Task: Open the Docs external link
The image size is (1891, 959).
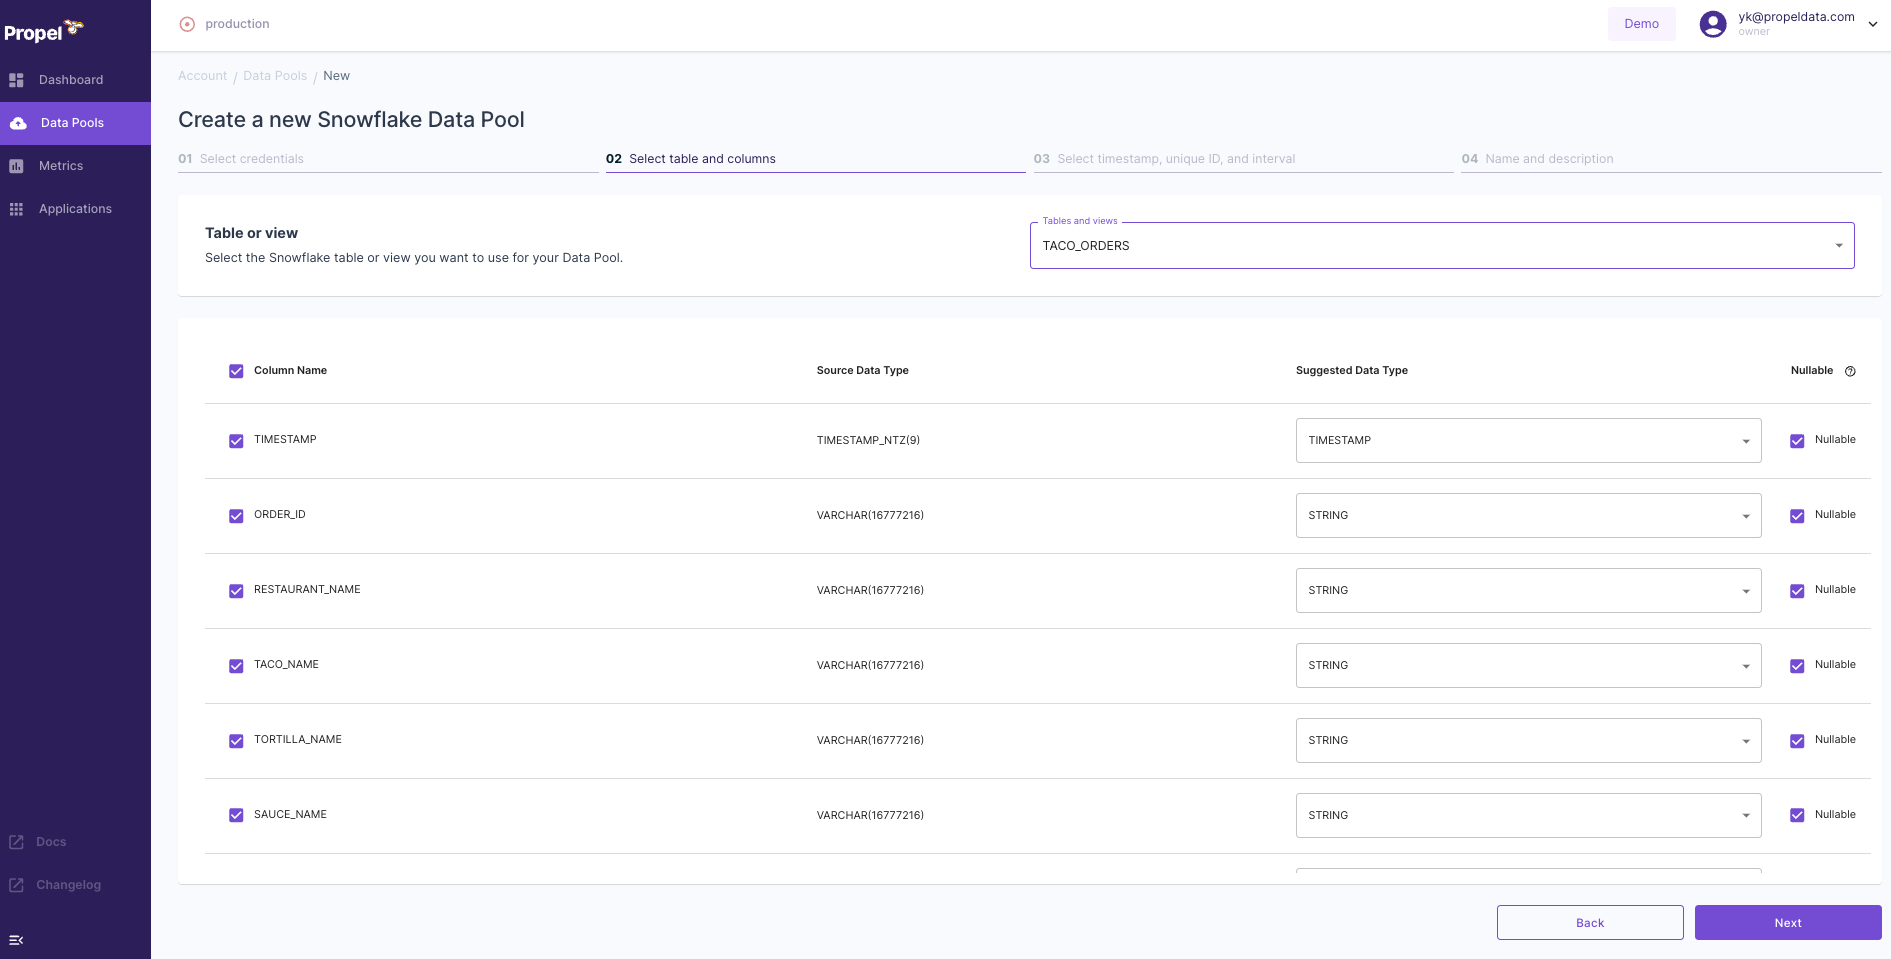Action: (50, 841)
